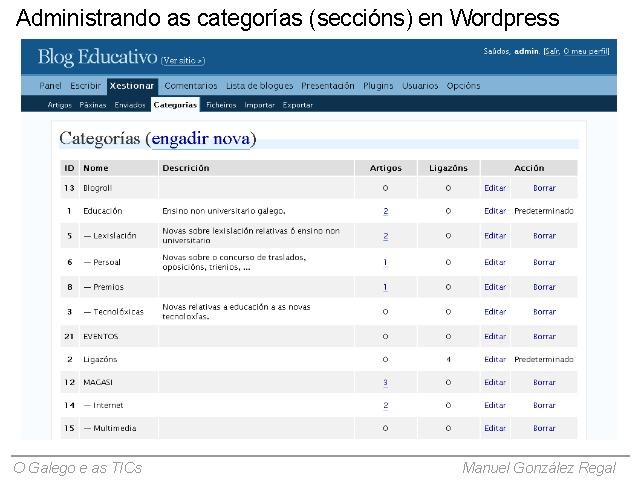The width and height of the screenshot is (640, 480).
Task: Switch to the Ficheiros subtab
Action: pyautogui.click(x=221, y=104)
